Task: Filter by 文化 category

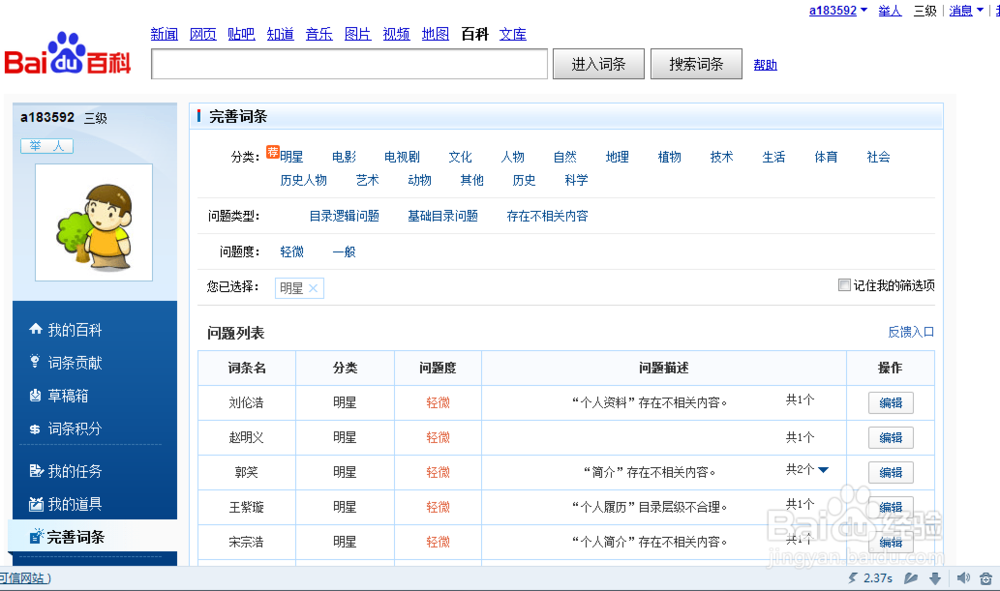Action: tap(460, 157)
